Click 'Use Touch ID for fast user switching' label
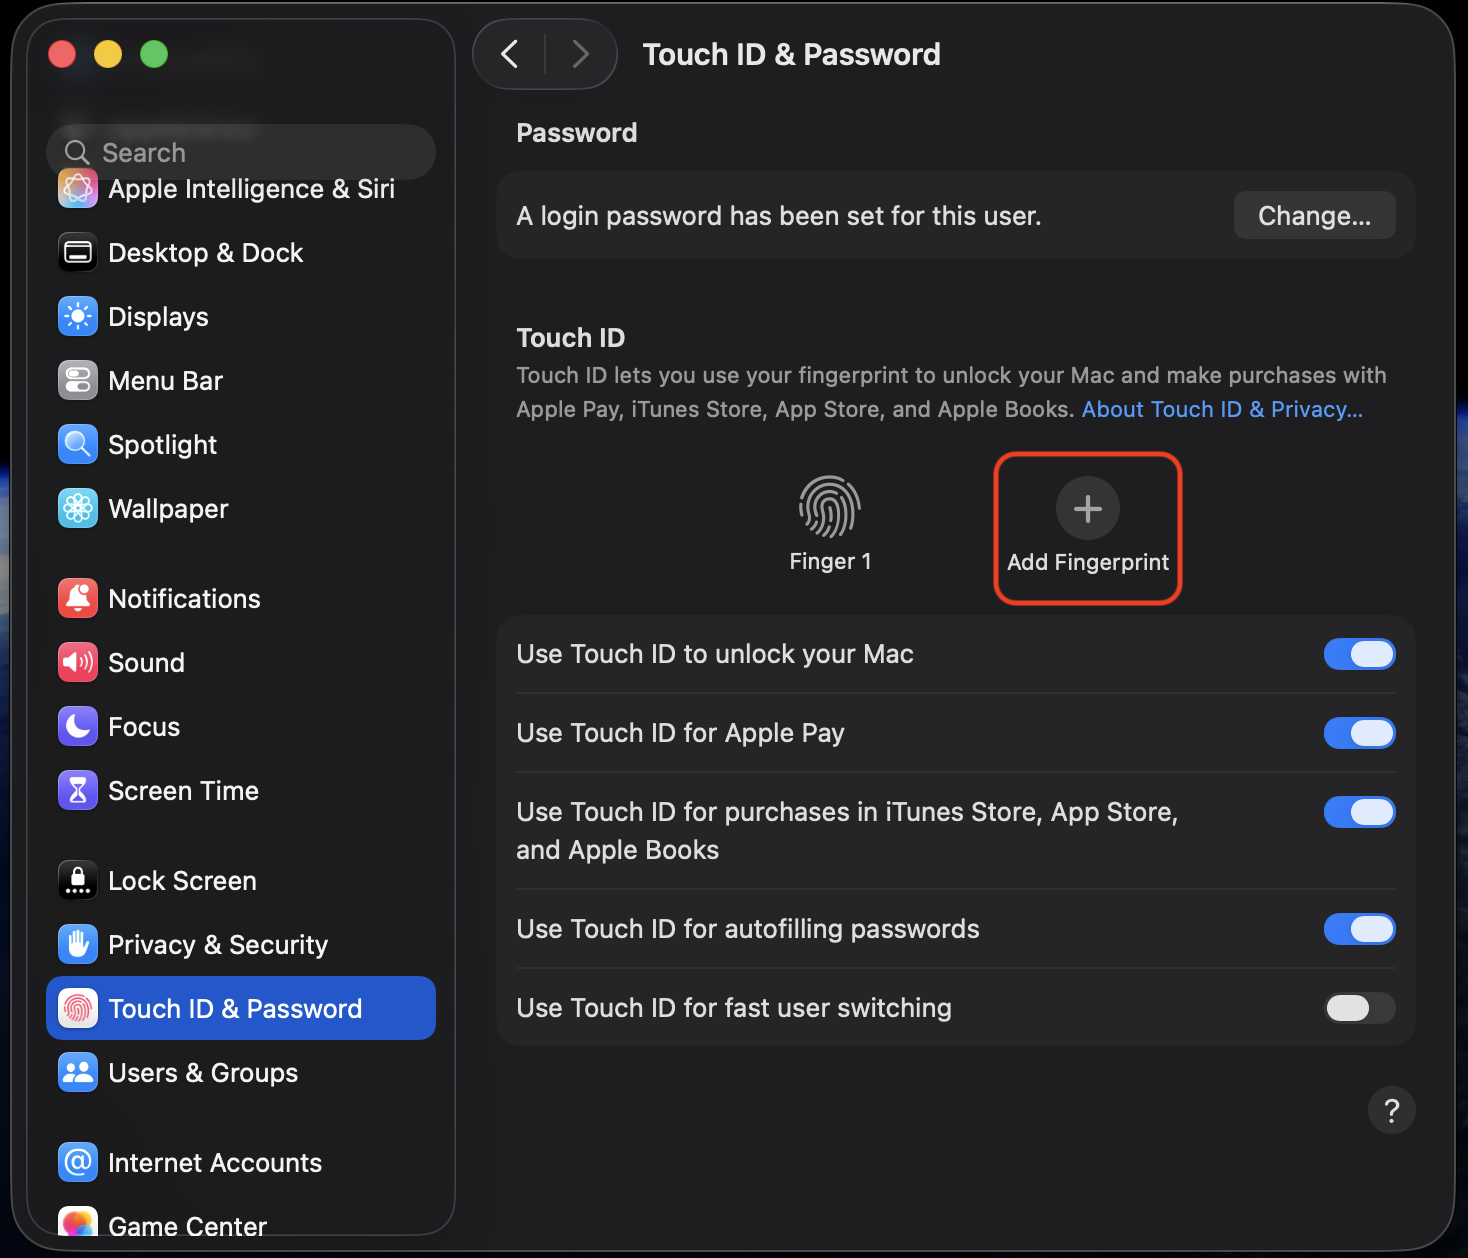The width and height of the screenshot is (1468, 1258). click(x=734, y=1008)
